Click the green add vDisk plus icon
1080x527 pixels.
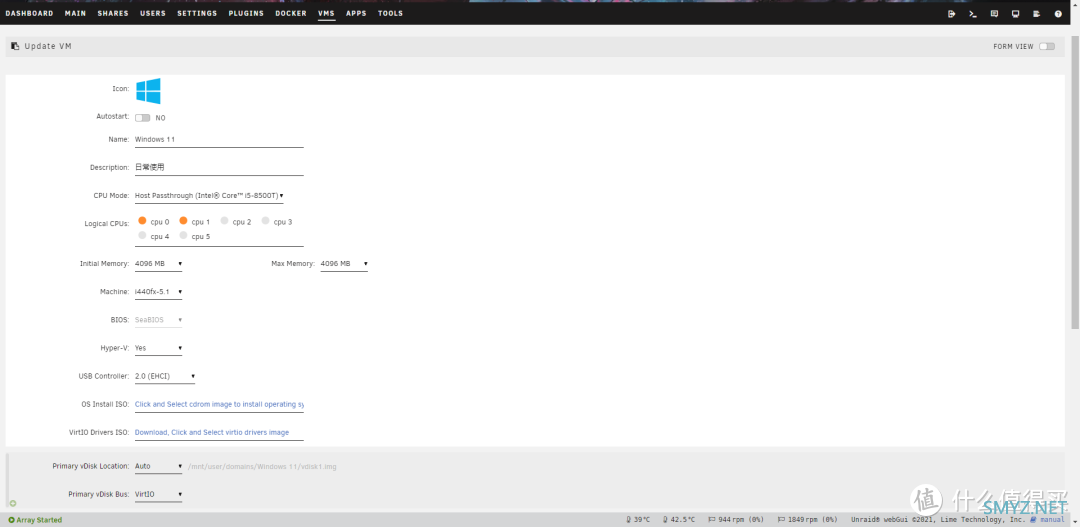point(12,504)
